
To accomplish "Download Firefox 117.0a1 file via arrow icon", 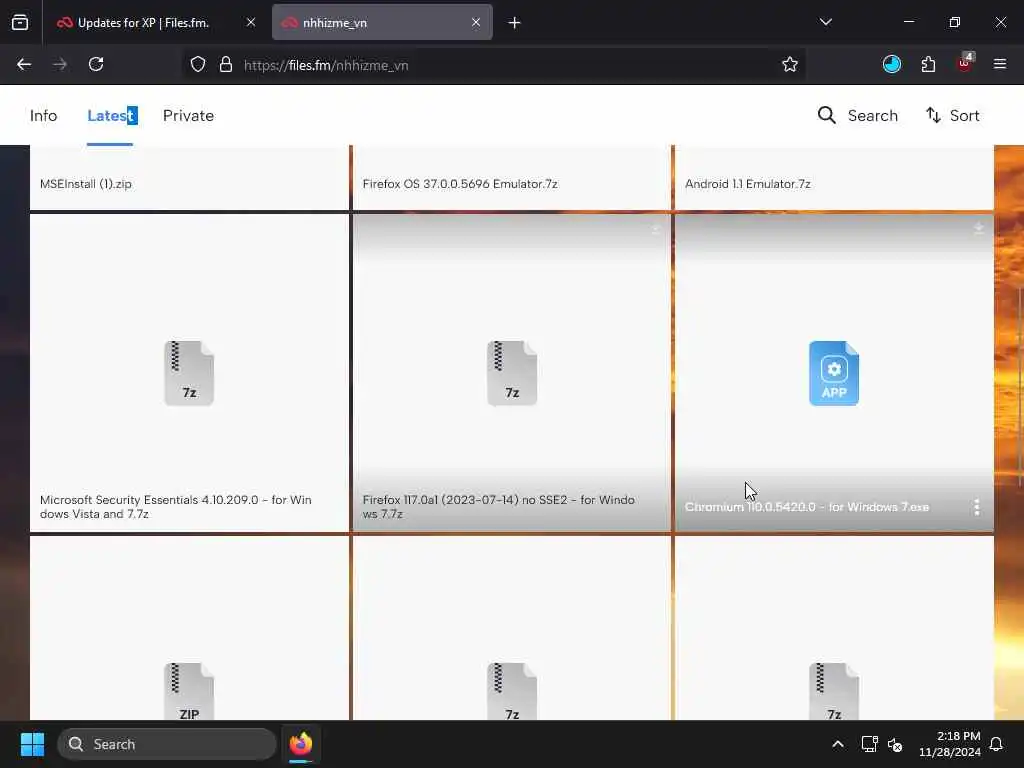I will click(656, 229).
